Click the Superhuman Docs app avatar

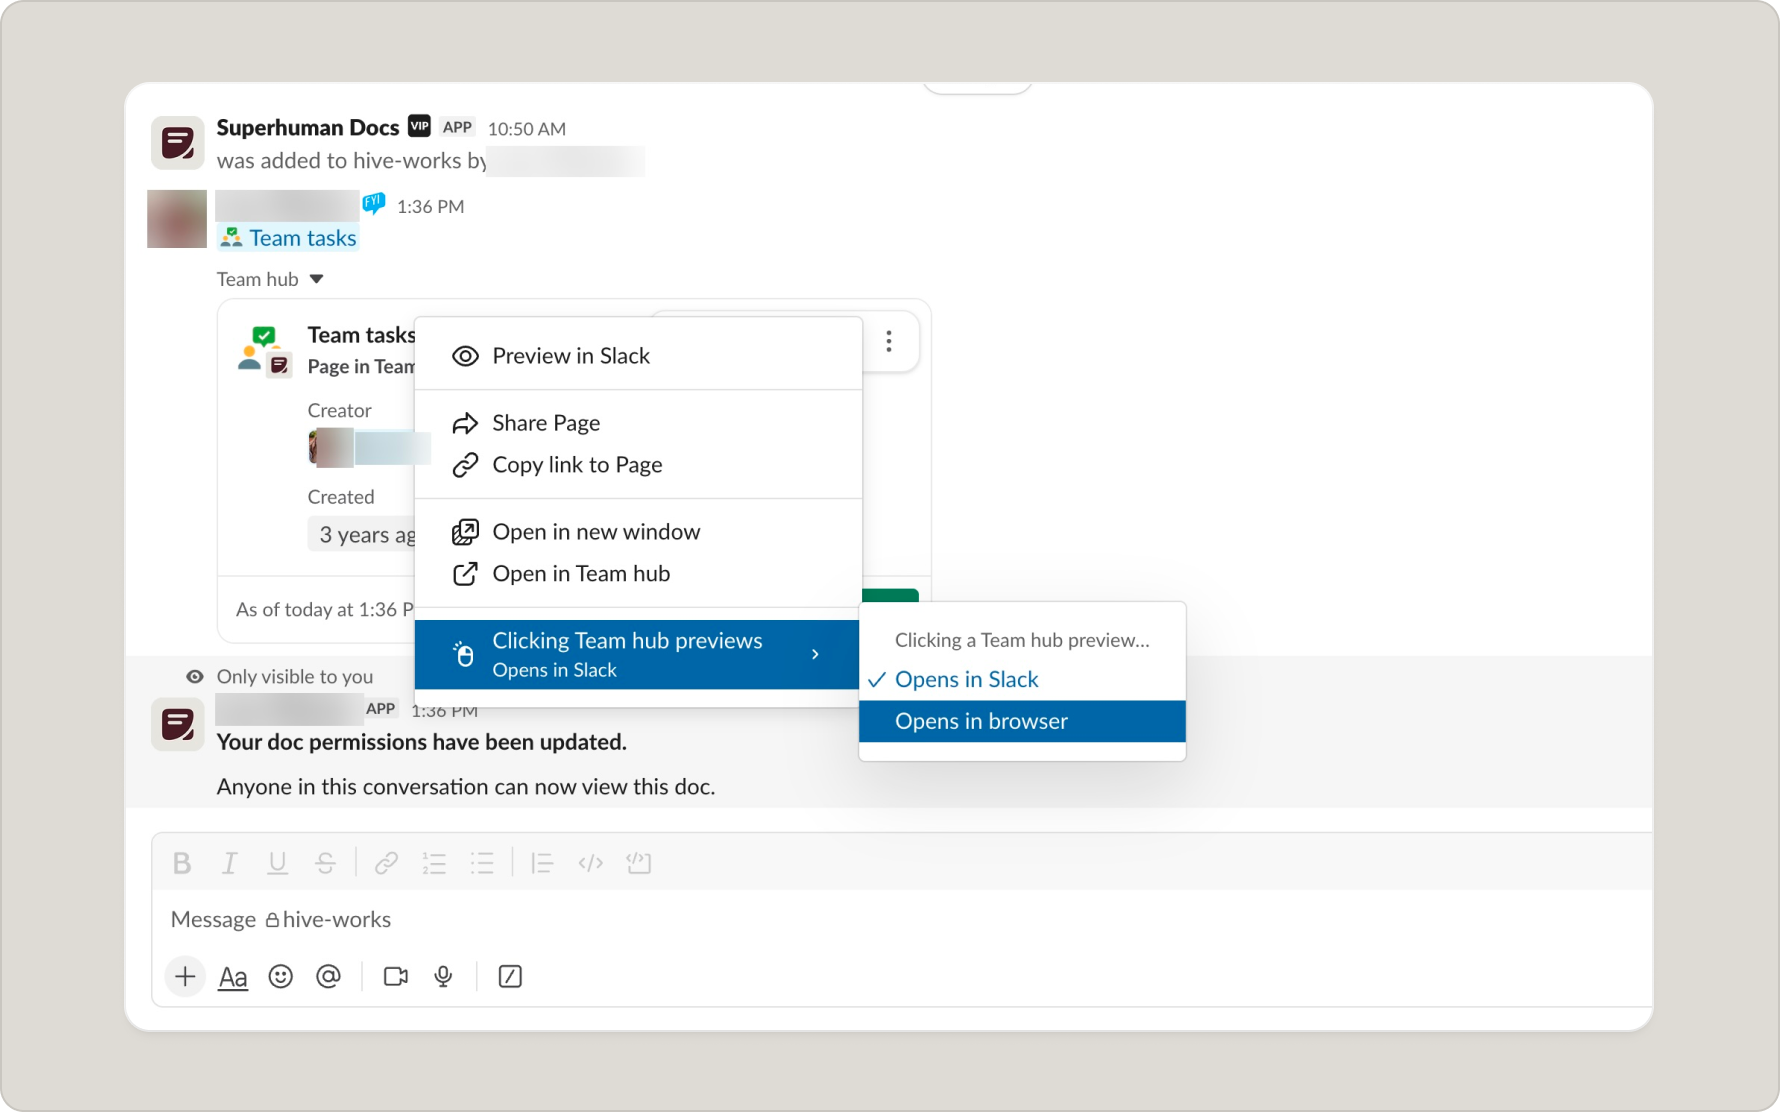pyautogui.click(x=178, y=142)
